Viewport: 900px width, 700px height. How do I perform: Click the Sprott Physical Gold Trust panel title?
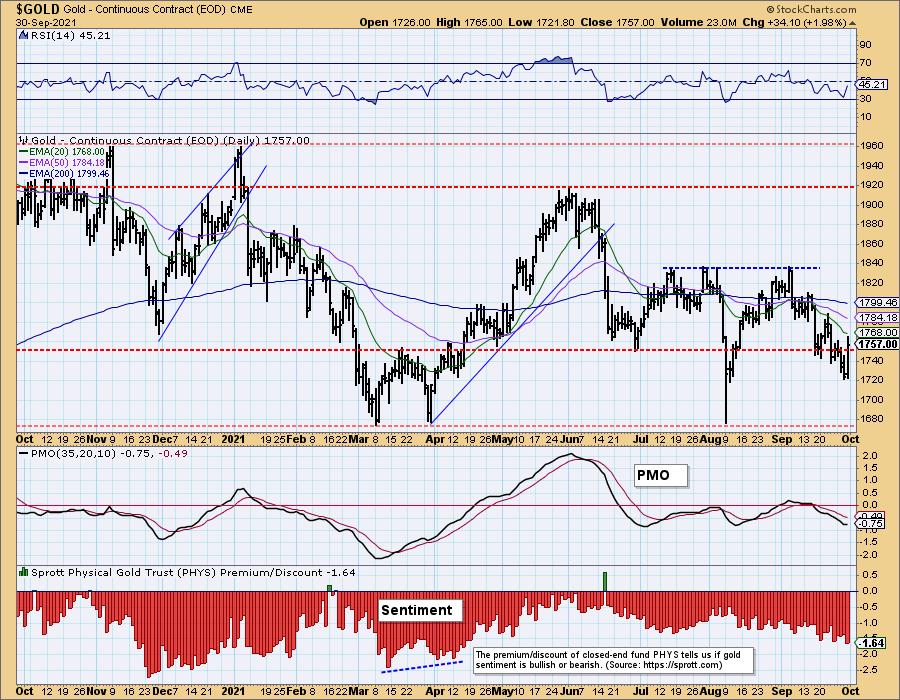tap(193, 572)
